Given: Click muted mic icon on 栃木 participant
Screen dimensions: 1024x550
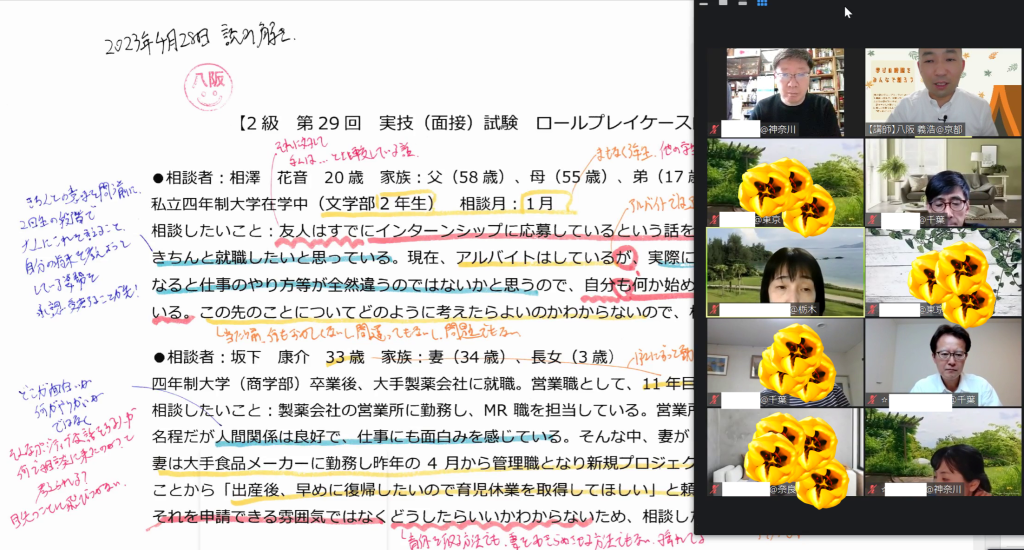Looking at the screenshot, I should click(714, 309).
